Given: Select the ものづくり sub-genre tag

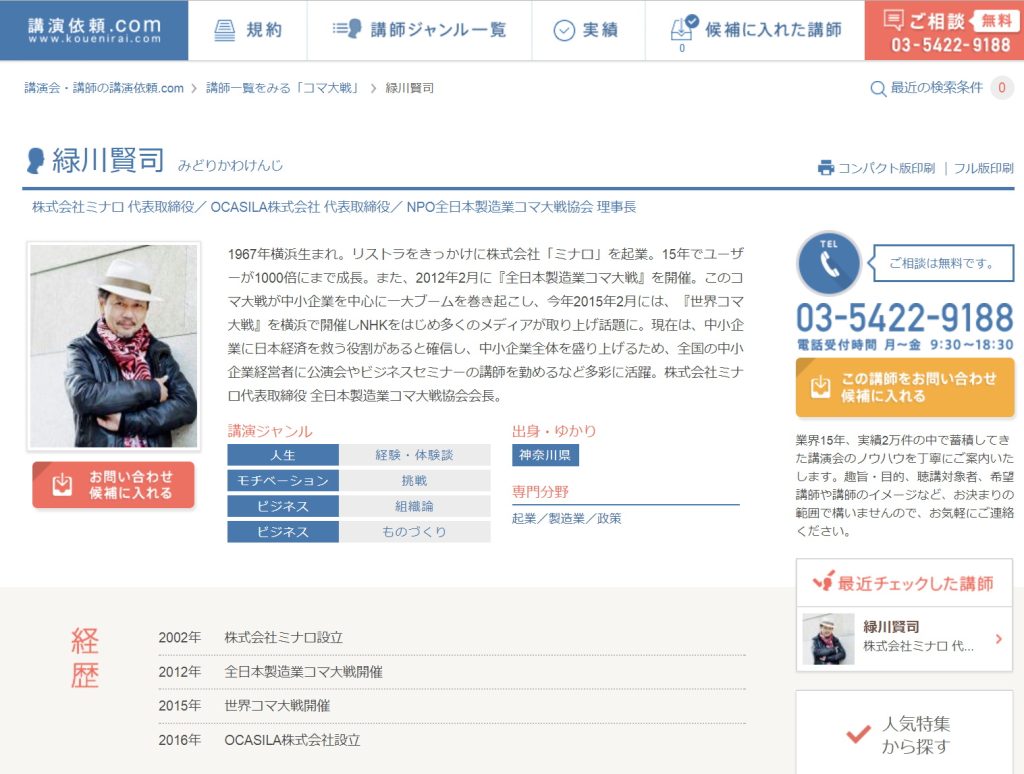Looking at the screenshot, I should click(x=414, y=532).
